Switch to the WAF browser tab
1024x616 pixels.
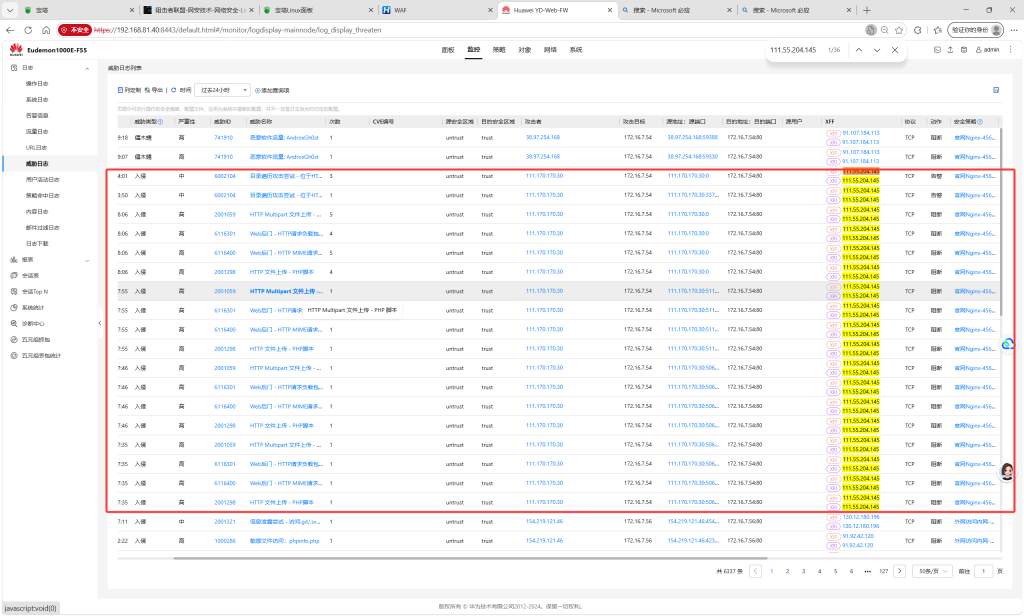[436, 10]
